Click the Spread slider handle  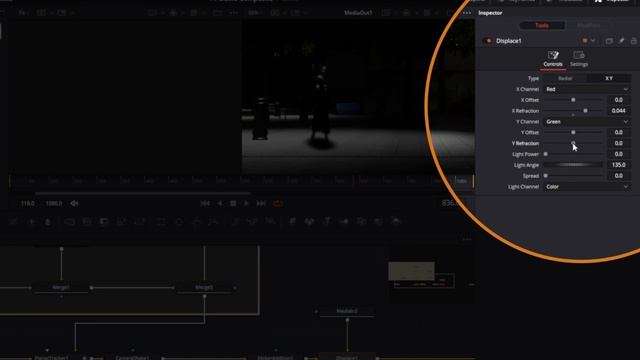click(x=546, y=176)
